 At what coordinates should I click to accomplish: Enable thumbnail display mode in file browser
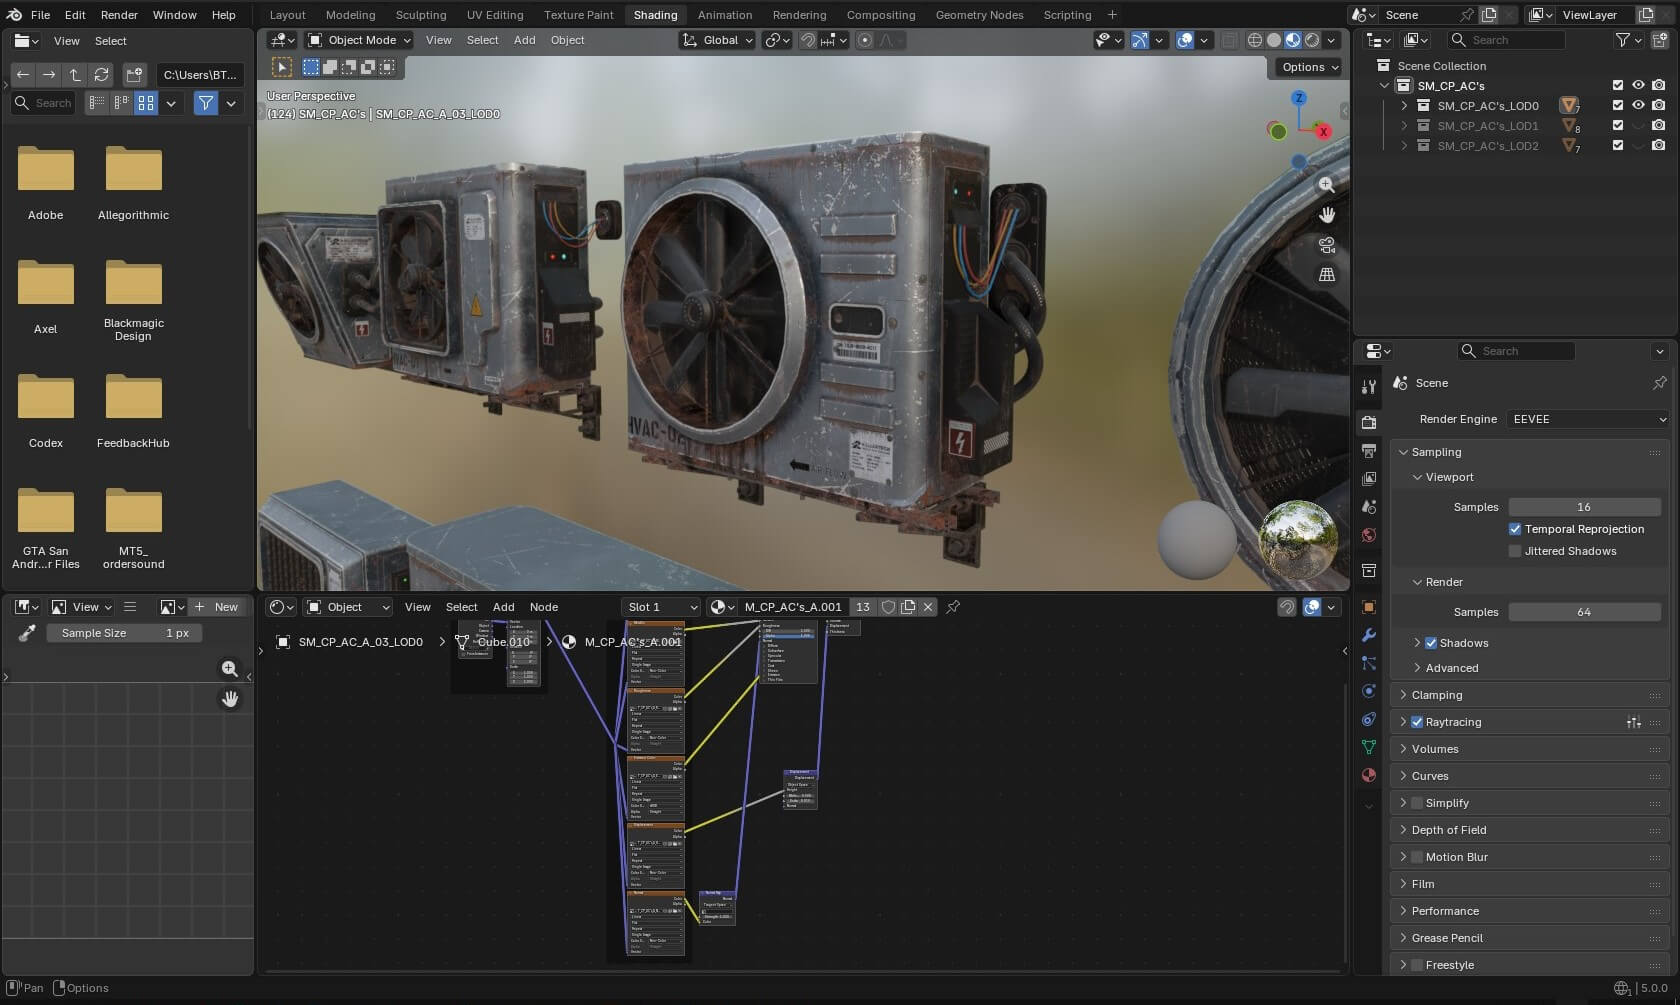pos(146,103)
